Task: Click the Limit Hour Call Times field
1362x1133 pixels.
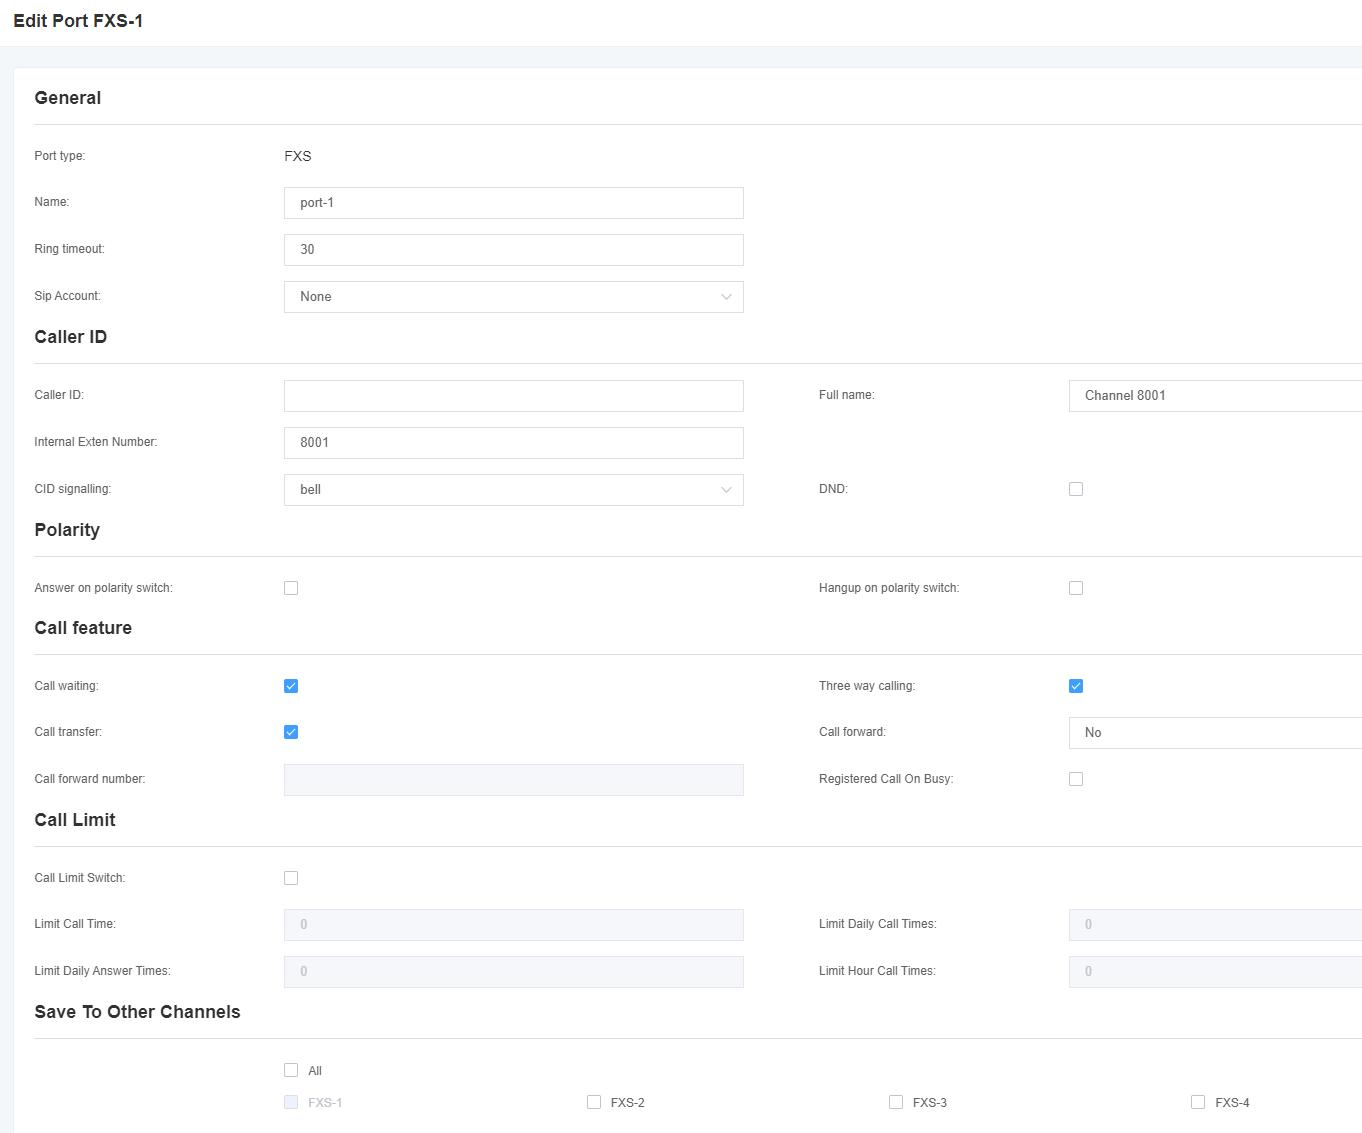Action: tap(1215, 972)
